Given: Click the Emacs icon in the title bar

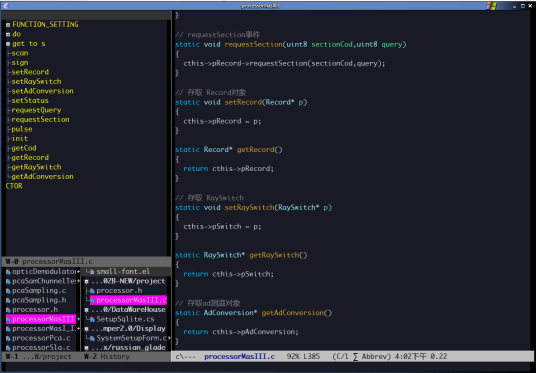Looking at the screenshot, I should click(5, 6).
